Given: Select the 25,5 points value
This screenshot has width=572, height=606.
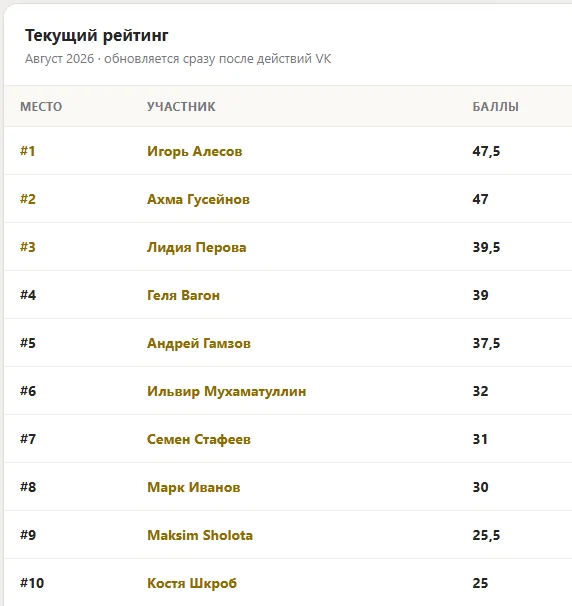Looking at the screenshot, I should pyautogui.click(x=486, y=535).
